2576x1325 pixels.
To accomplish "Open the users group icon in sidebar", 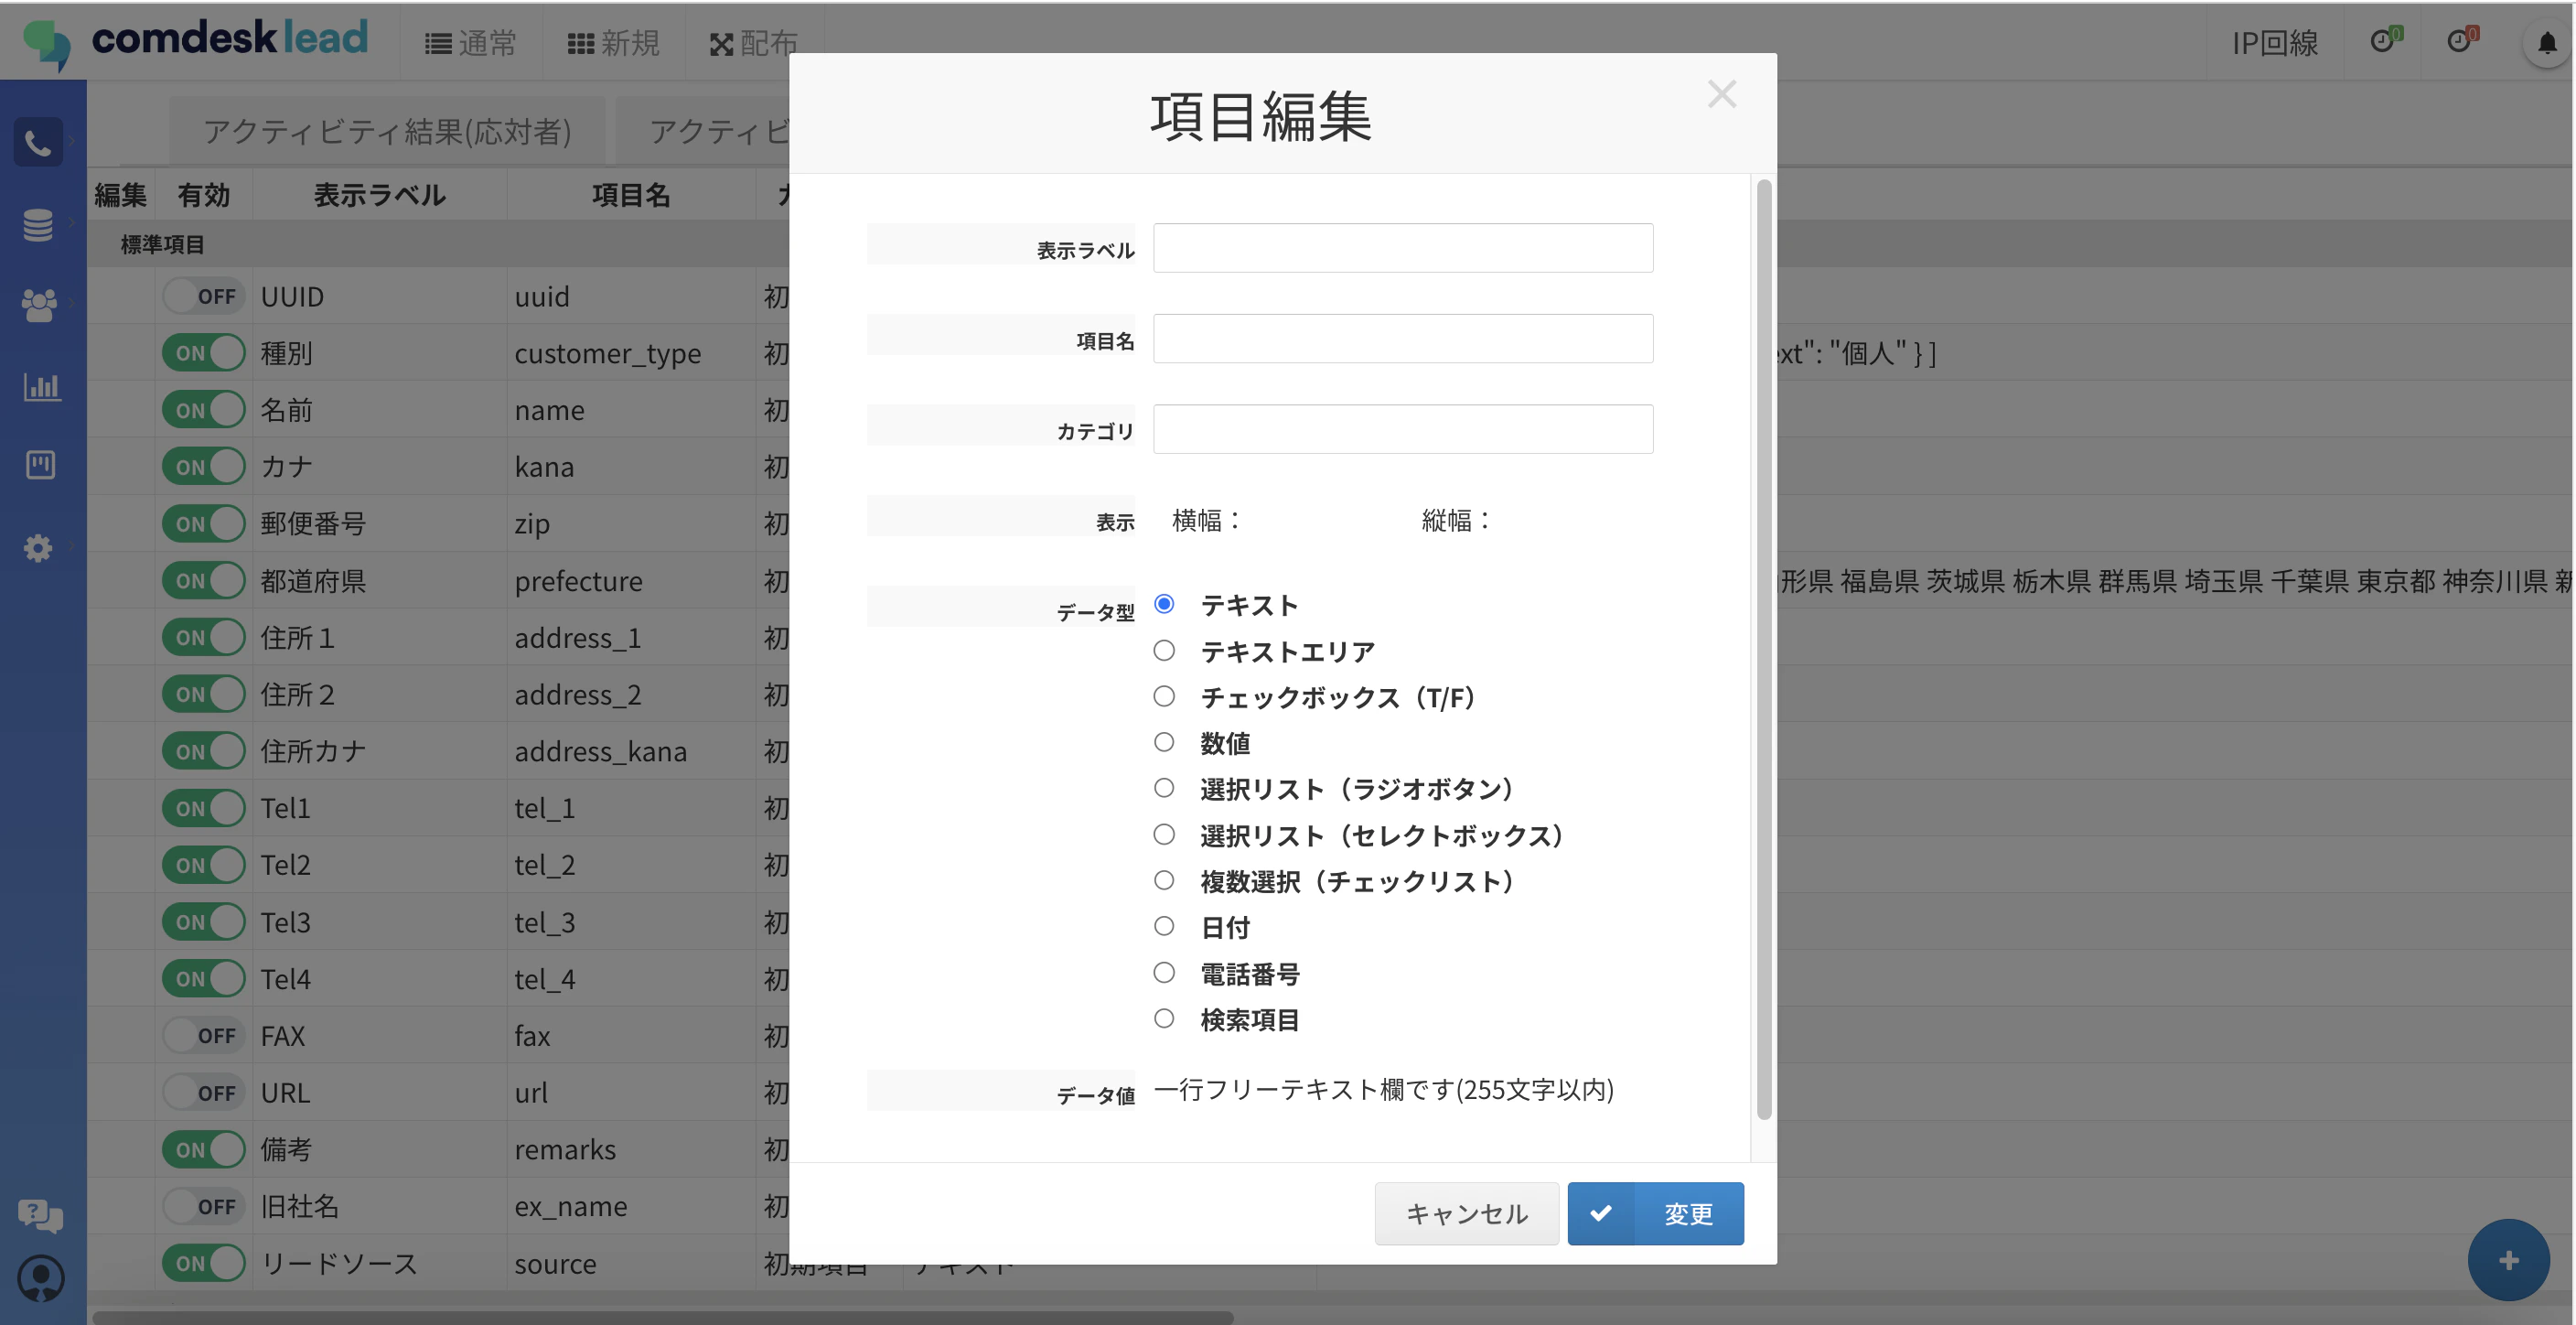I will 38,305.
